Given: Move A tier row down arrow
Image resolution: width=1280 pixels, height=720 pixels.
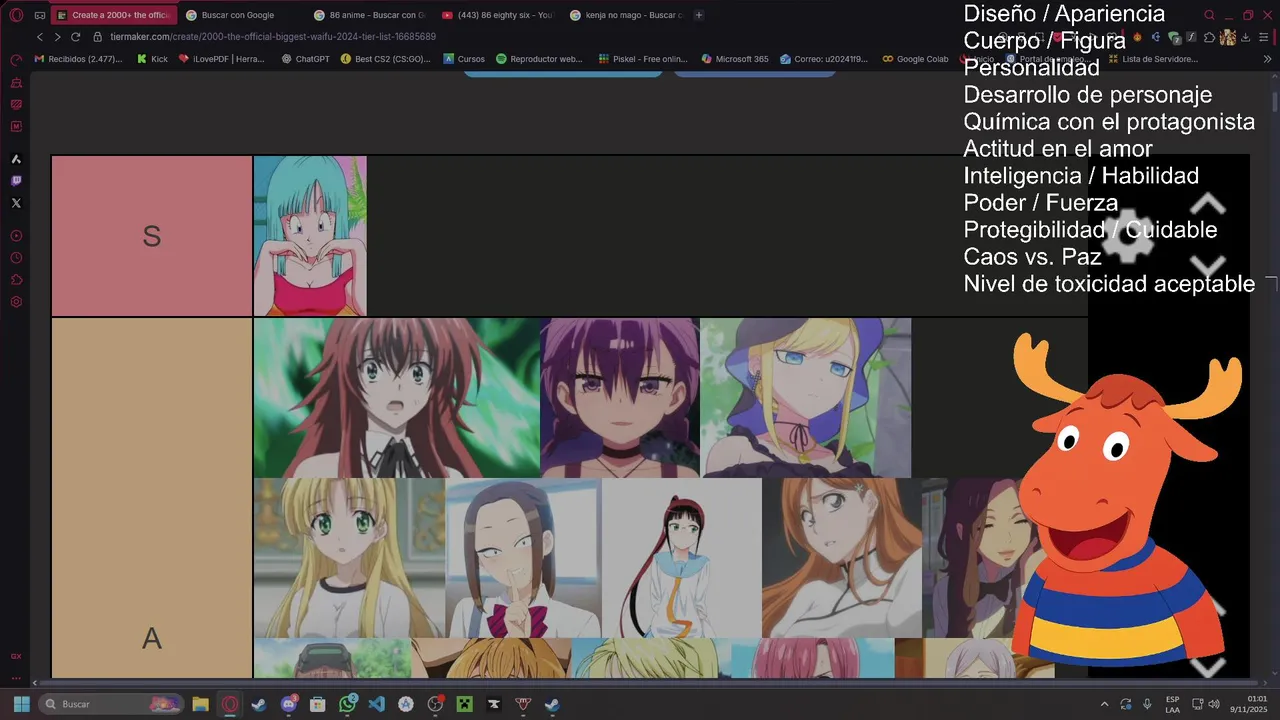Looking at the screenshot, I should [1208, 667].
